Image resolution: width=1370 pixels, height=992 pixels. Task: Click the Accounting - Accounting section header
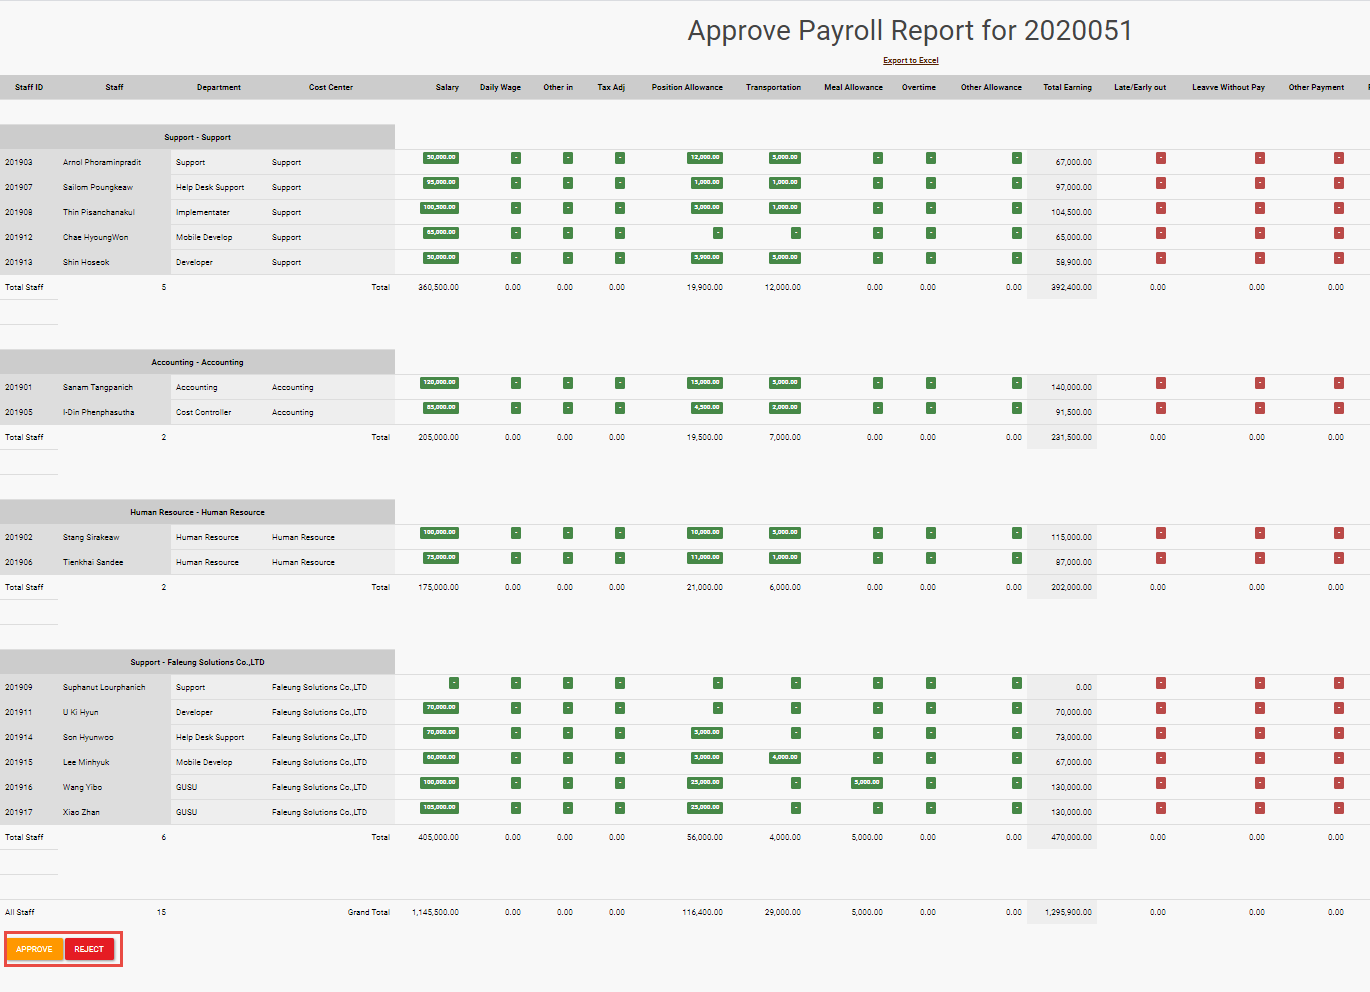pyautogui.click(x=197, y=361)
